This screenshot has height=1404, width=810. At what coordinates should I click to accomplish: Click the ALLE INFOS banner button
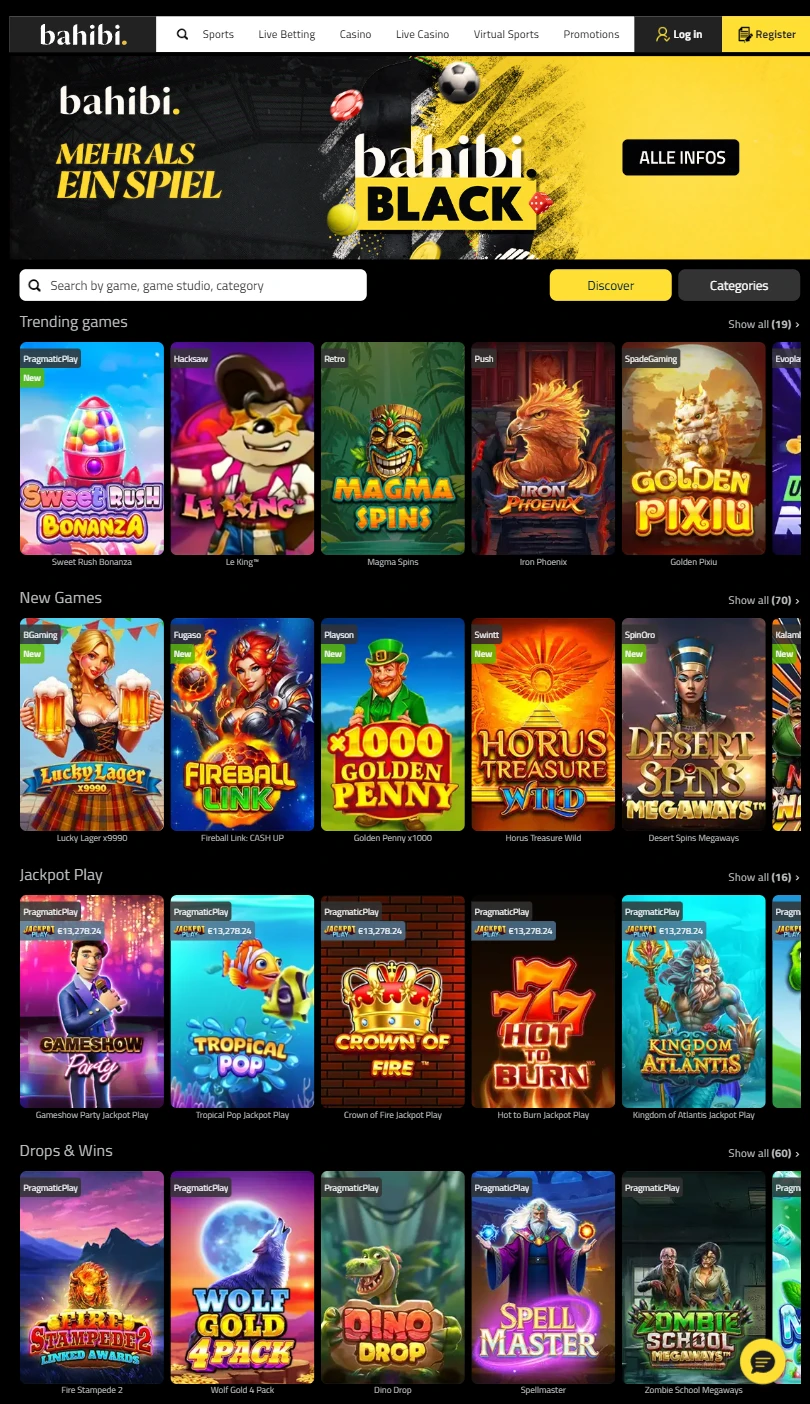681,158
